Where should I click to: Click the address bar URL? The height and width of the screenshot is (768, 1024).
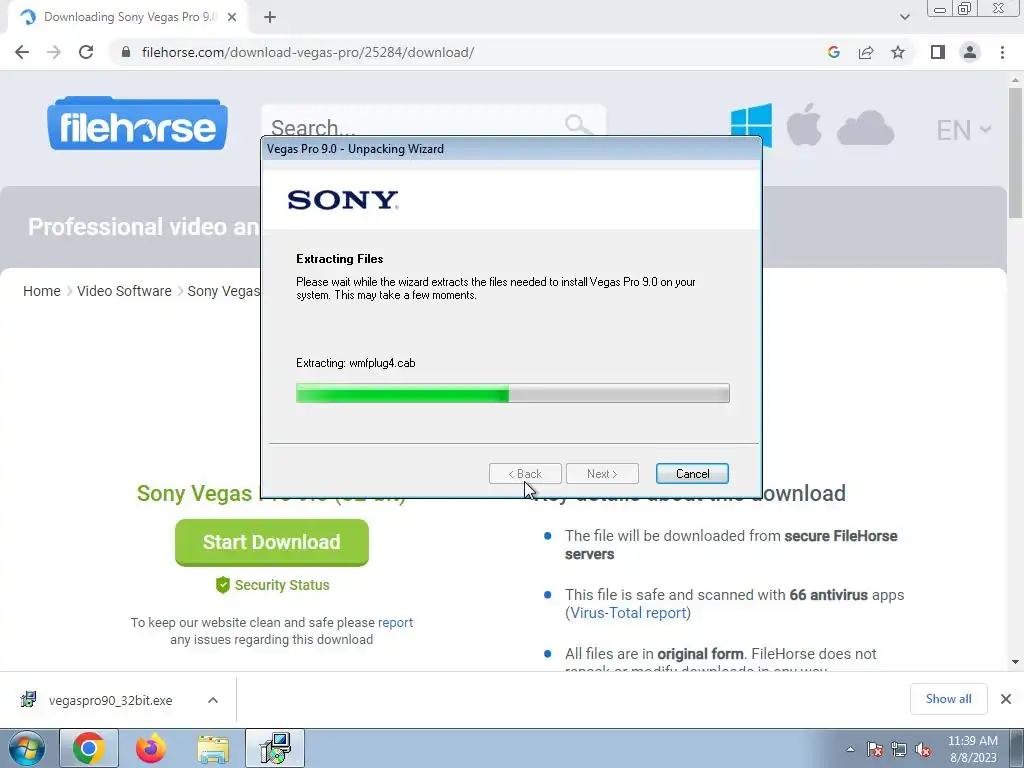tap(308, 52)
